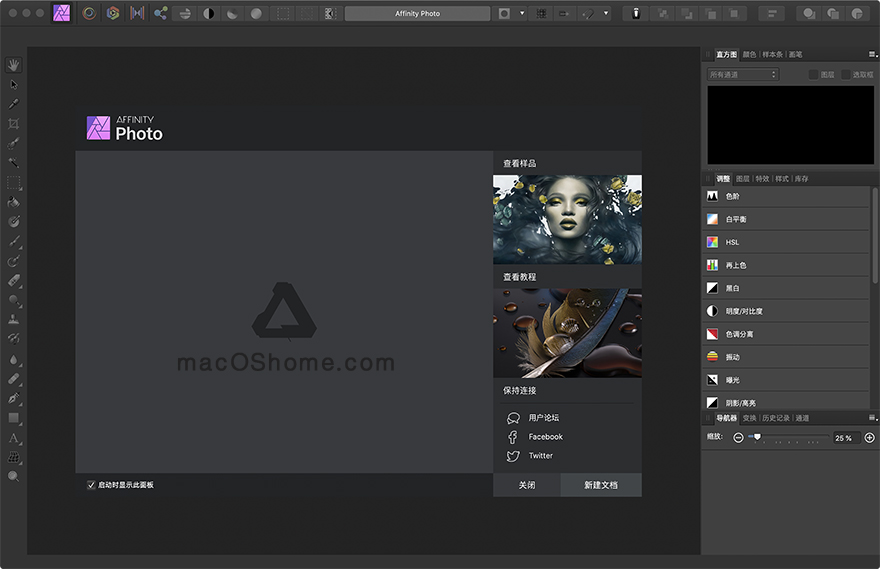Switch to the 直方图 tab

726,54
